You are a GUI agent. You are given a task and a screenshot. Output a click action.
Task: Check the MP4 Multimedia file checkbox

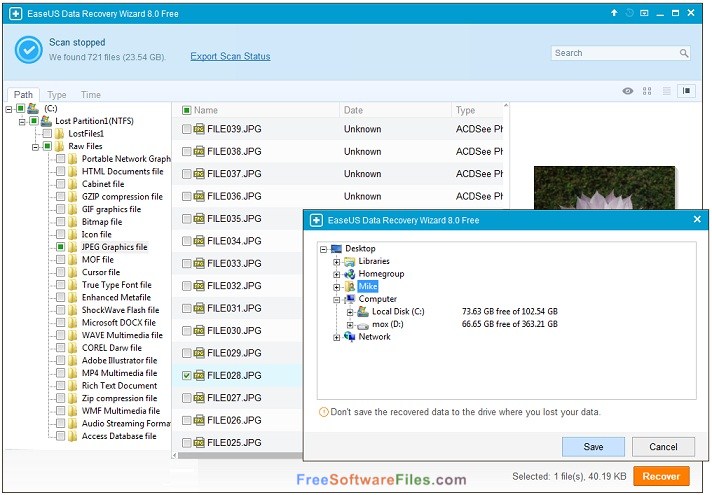point(60,373)
